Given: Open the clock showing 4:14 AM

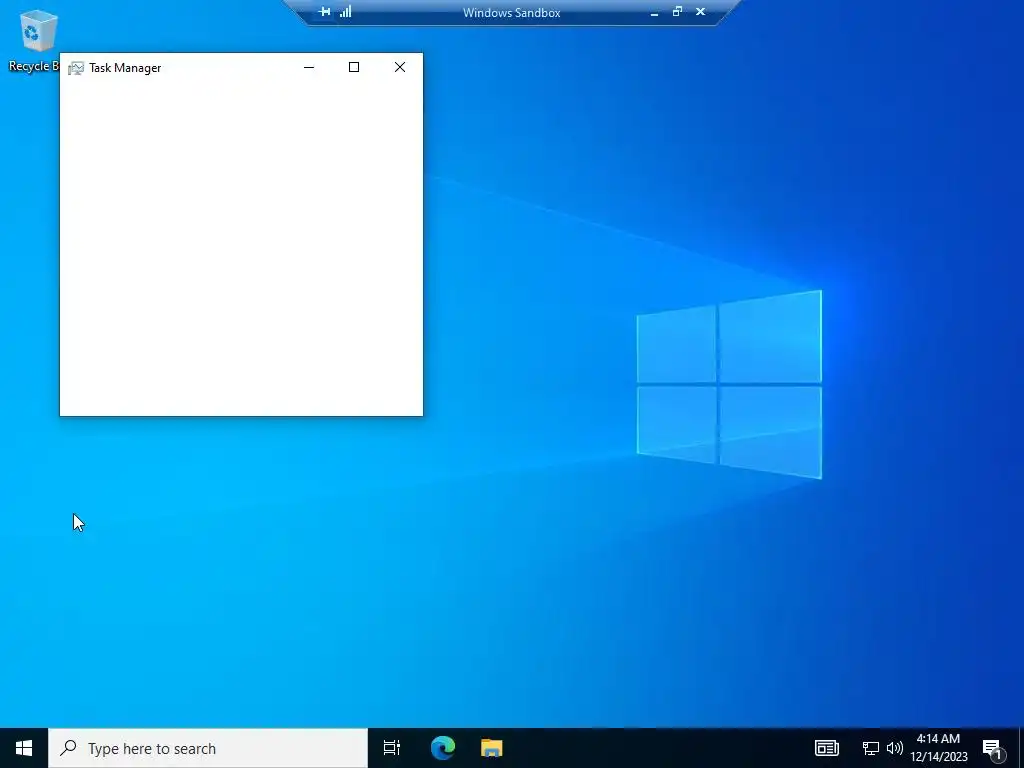Looking at the screenshot, I should (938, 748).
